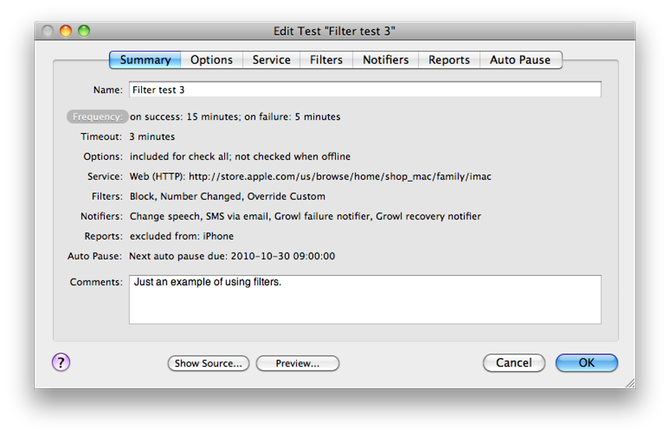Viewport: 670px width, 436px height.
Task: Open the Service tab
Action: coord(271,60)
